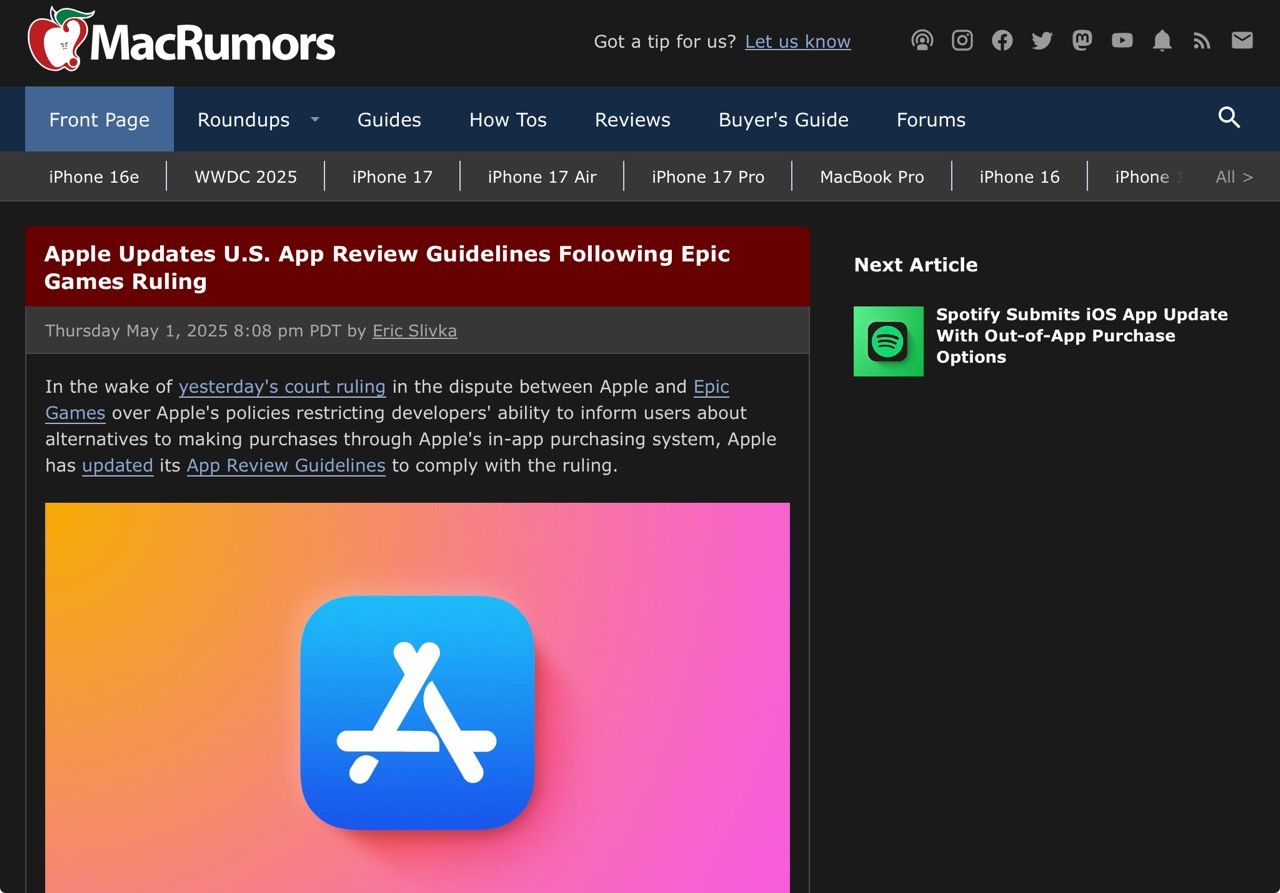1280x893 pixels.
Task: Select the iPhone 17 Pro topic
Action: [x=708, y=177]
